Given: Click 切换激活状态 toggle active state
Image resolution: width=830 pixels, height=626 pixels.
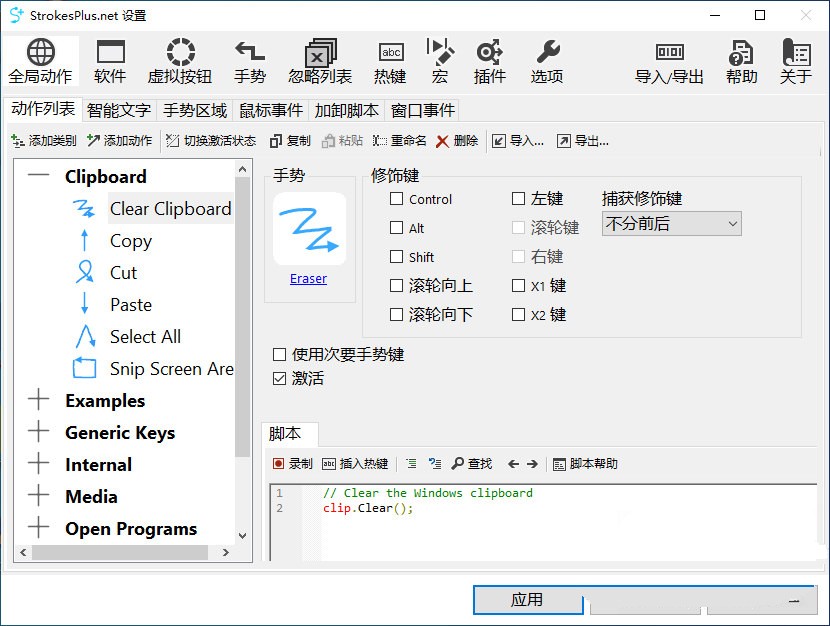Looking at the screenshot, I should tap(211, 141).
